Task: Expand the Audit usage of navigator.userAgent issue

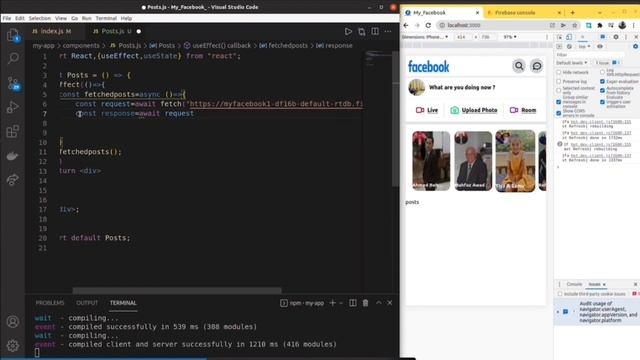Action: pyautogui.click(x=558, y=312)
